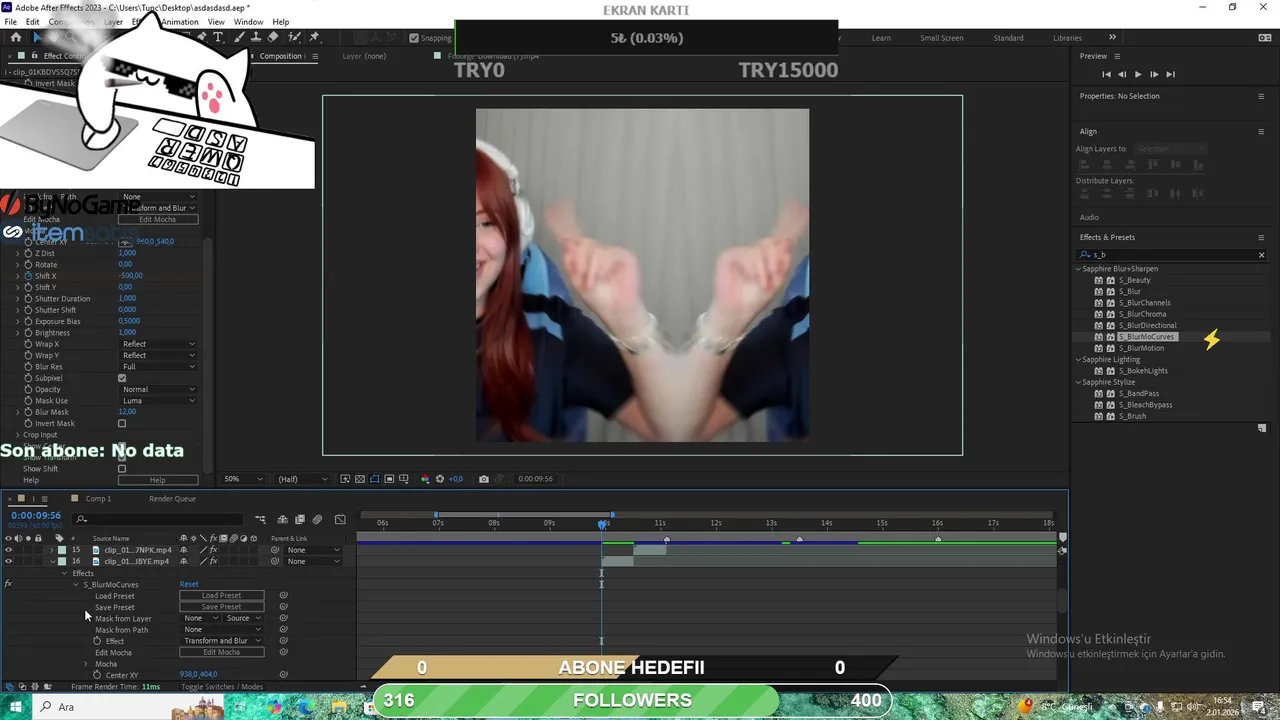This screenshot has width=1280, height=720.
Task: Toggle effects fx switch for layer 16
Action: click(213, 561)
